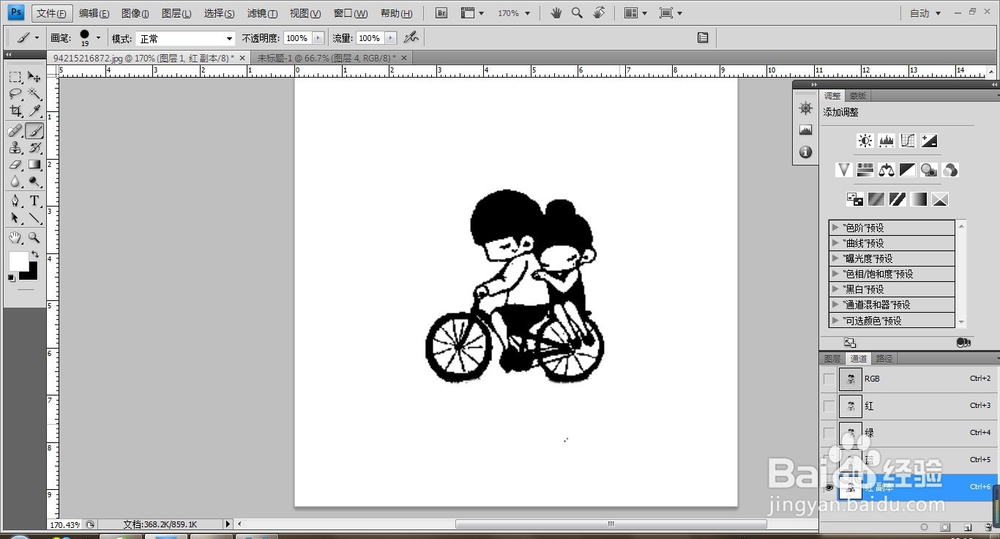Select the History Brush tool
1000x539 pixels.
pos(34,148)
